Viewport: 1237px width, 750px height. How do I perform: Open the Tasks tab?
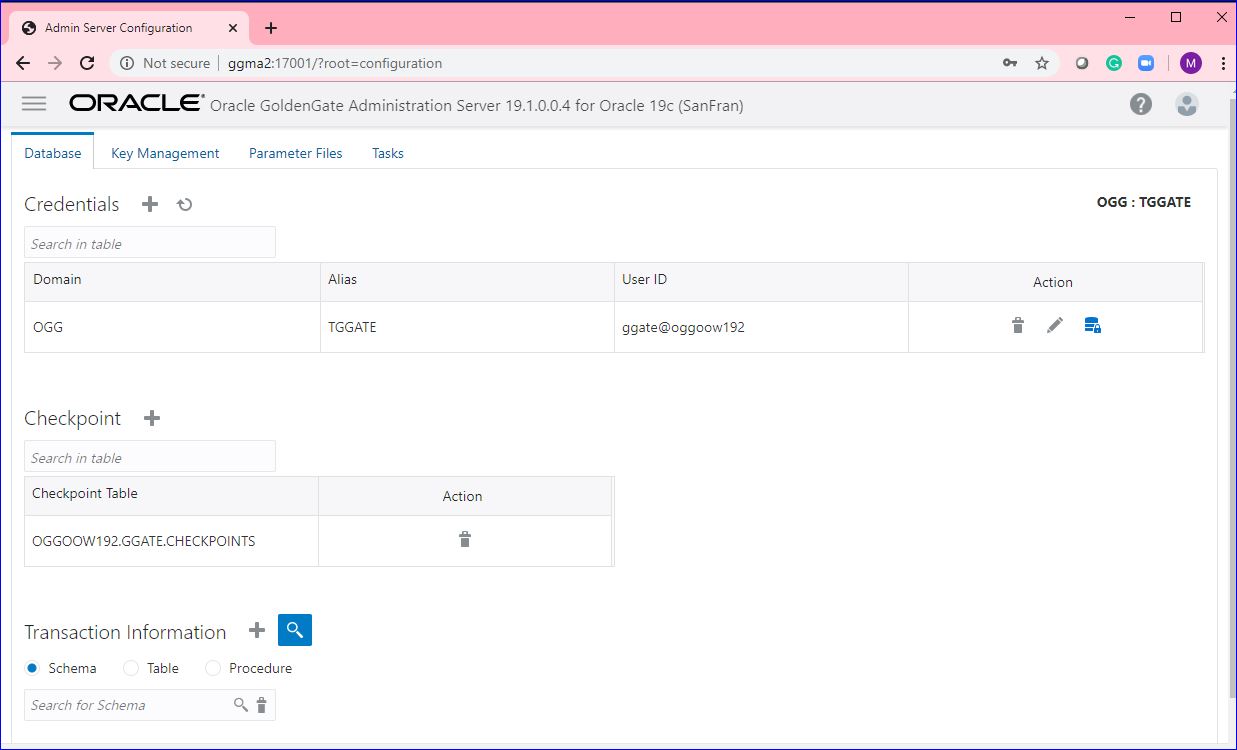(x=388, y=153)
